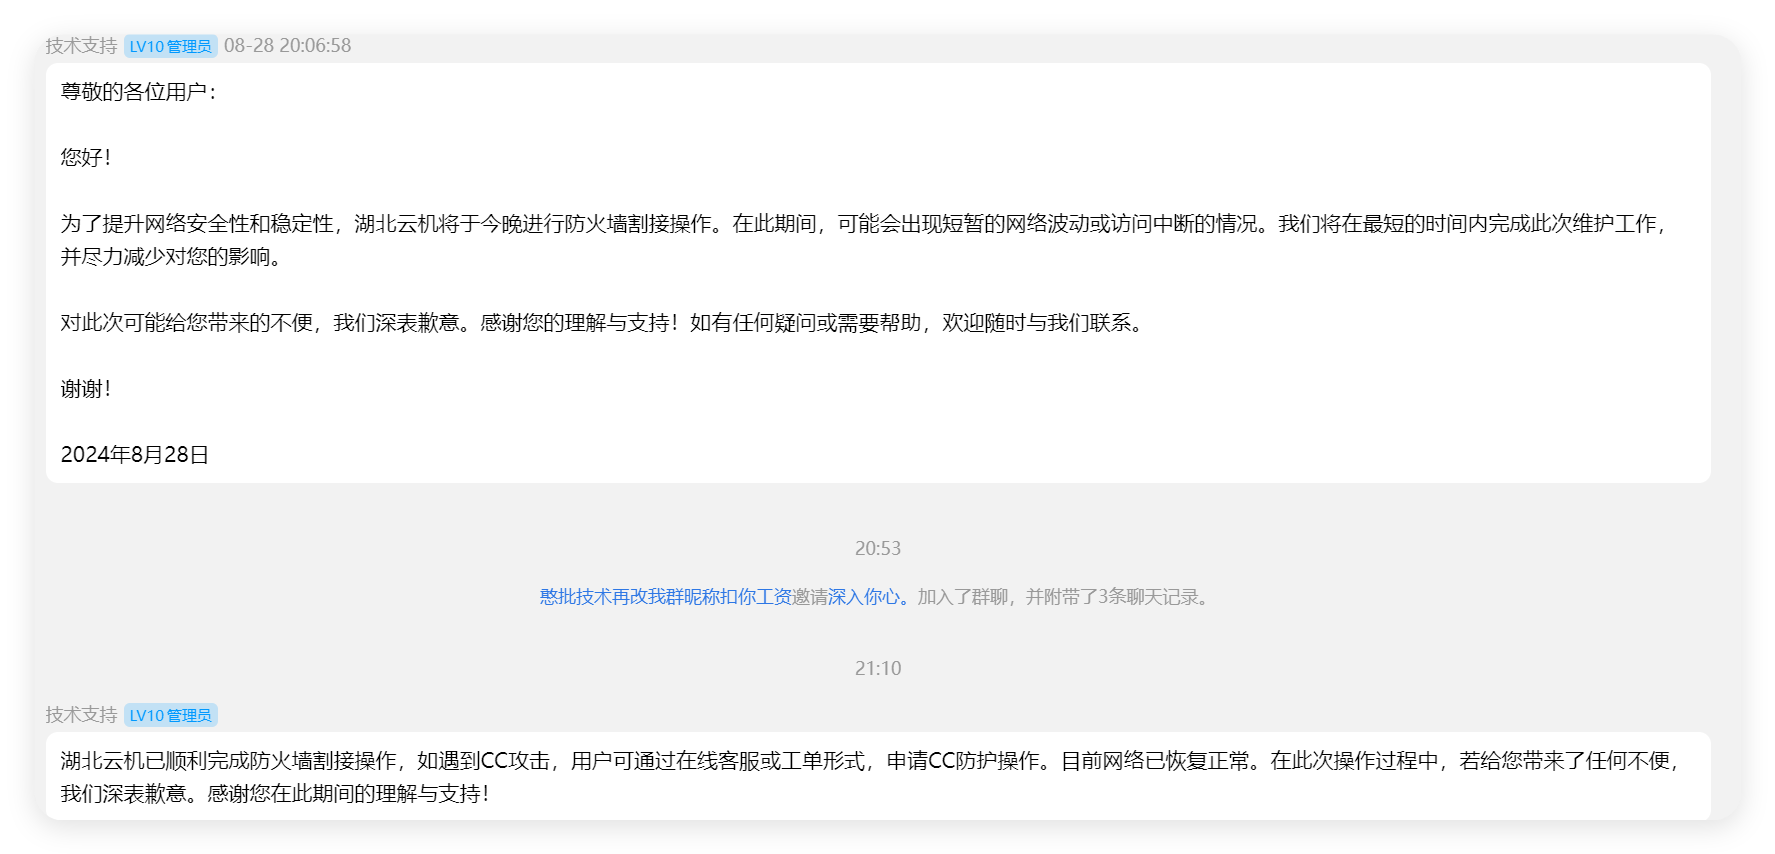This screenshot has width=1775, height=854.
Task: Click the line 您好！
Action: pos(86,157)
